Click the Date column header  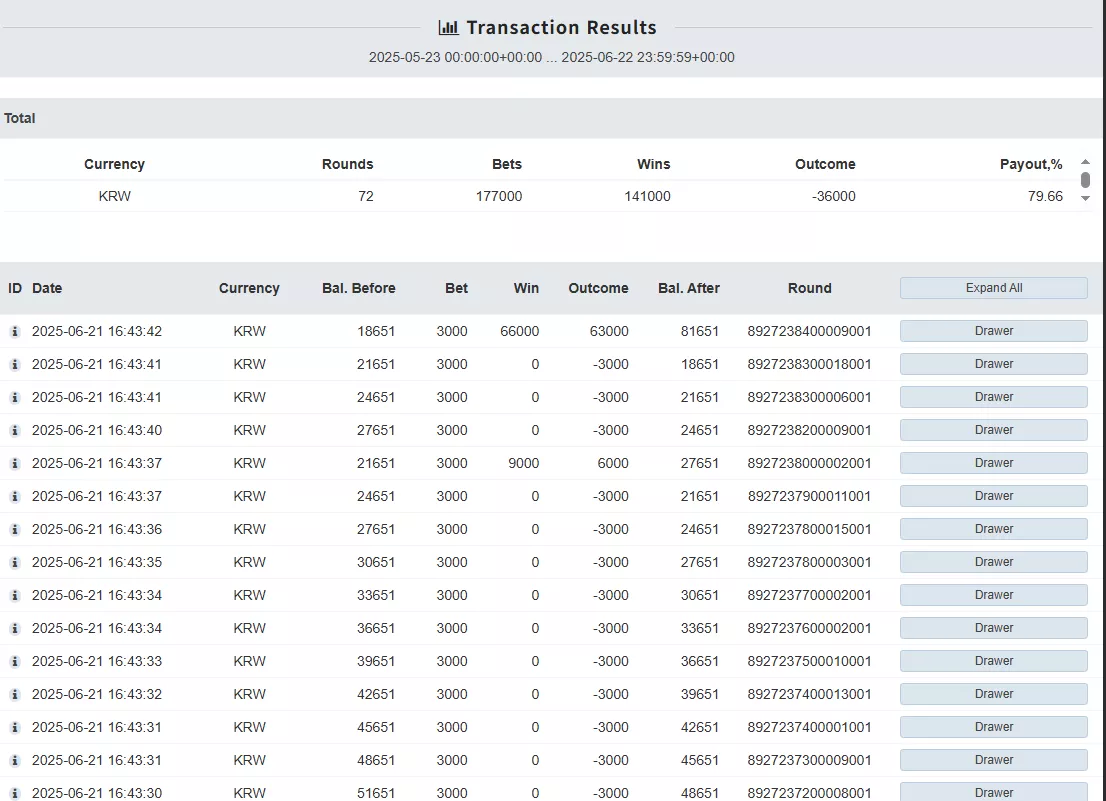(x=47, y=288)
